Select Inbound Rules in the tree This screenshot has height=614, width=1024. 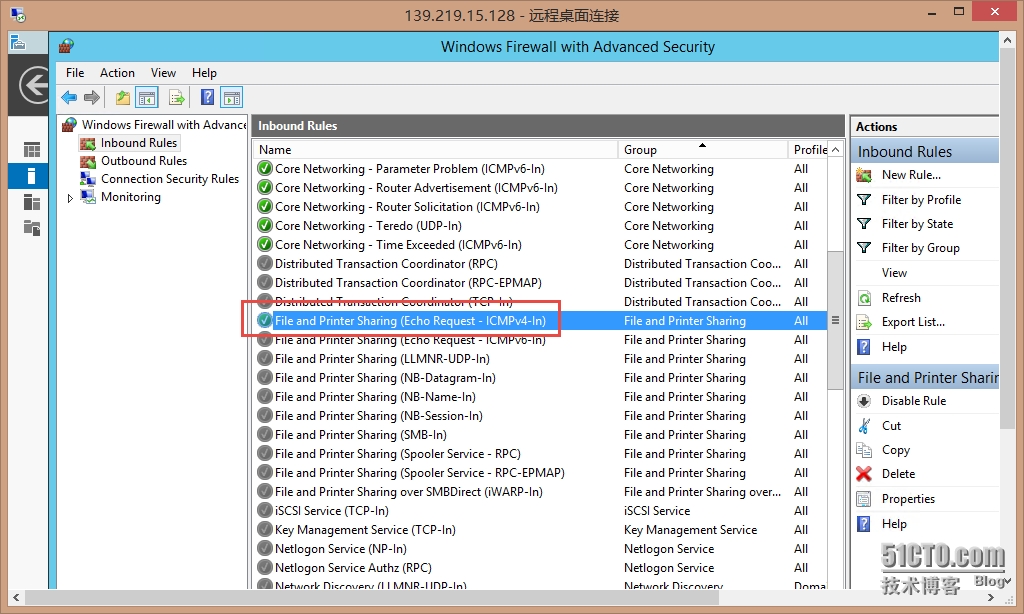click(x=138, y=143)
